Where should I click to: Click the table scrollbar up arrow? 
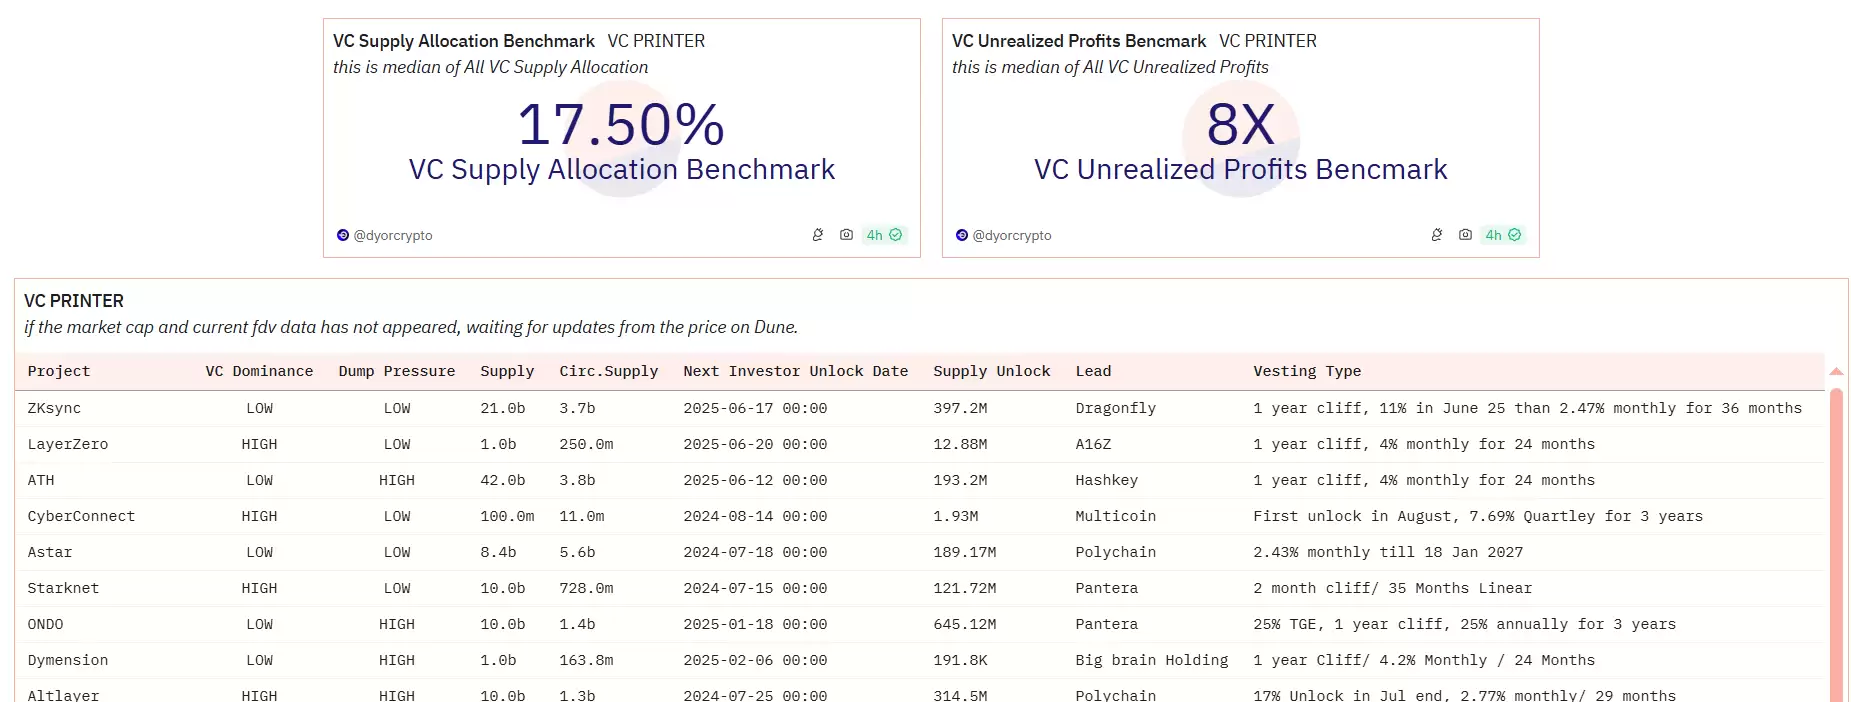click(1836, 372)
